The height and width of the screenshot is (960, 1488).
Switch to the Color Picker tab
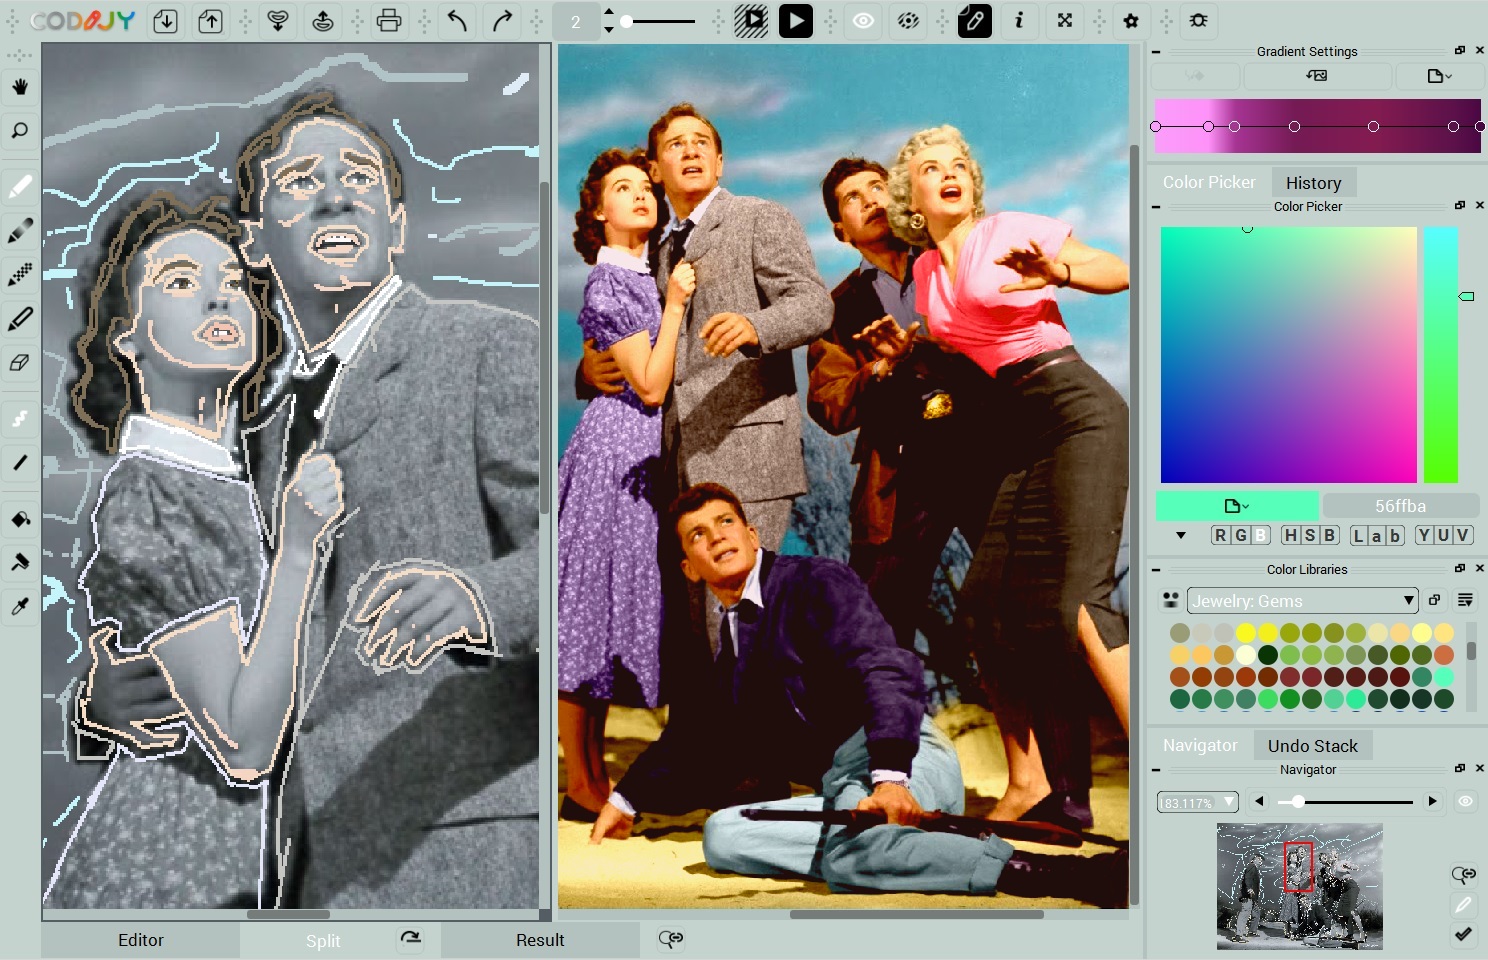(1208, 182)
